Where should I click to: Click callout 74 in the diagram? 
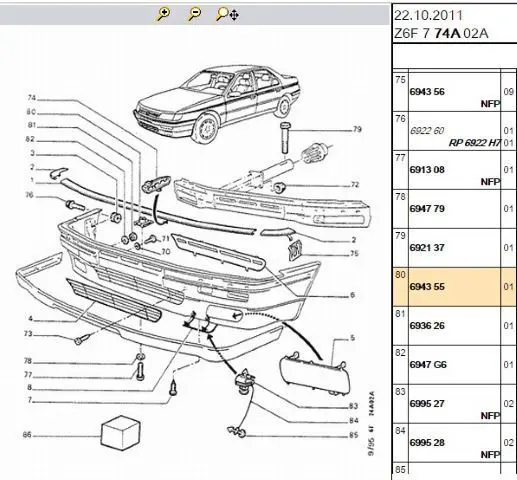pos(32,98)
